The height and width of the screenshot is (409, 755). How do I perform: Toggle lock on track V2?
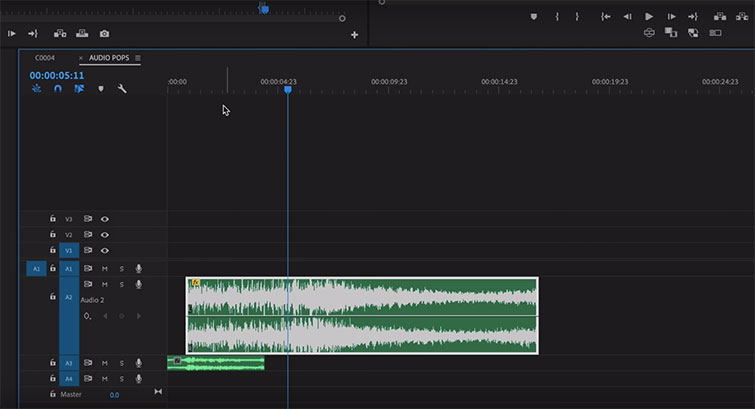point(53,235)
